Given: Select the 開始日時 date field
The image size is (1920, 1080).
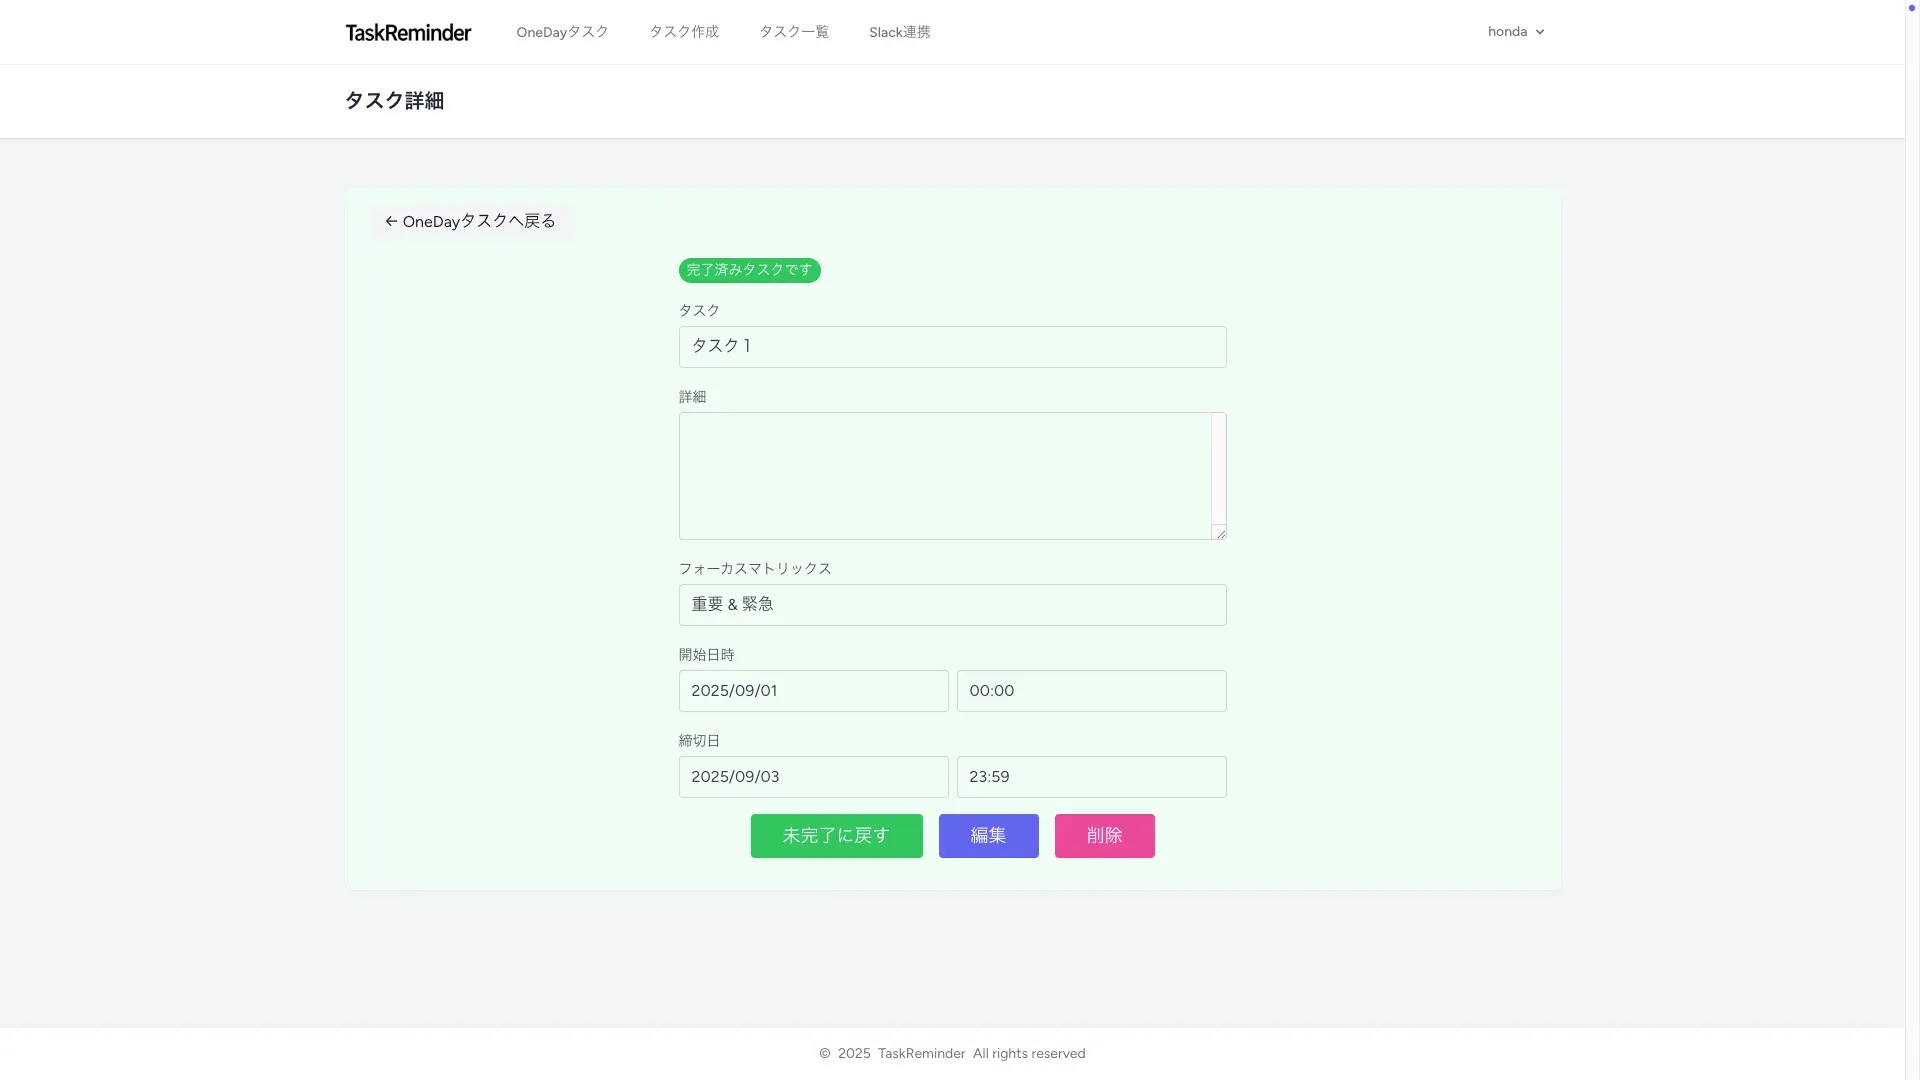Looking at the screenshot, I should [x=813, y=691].
